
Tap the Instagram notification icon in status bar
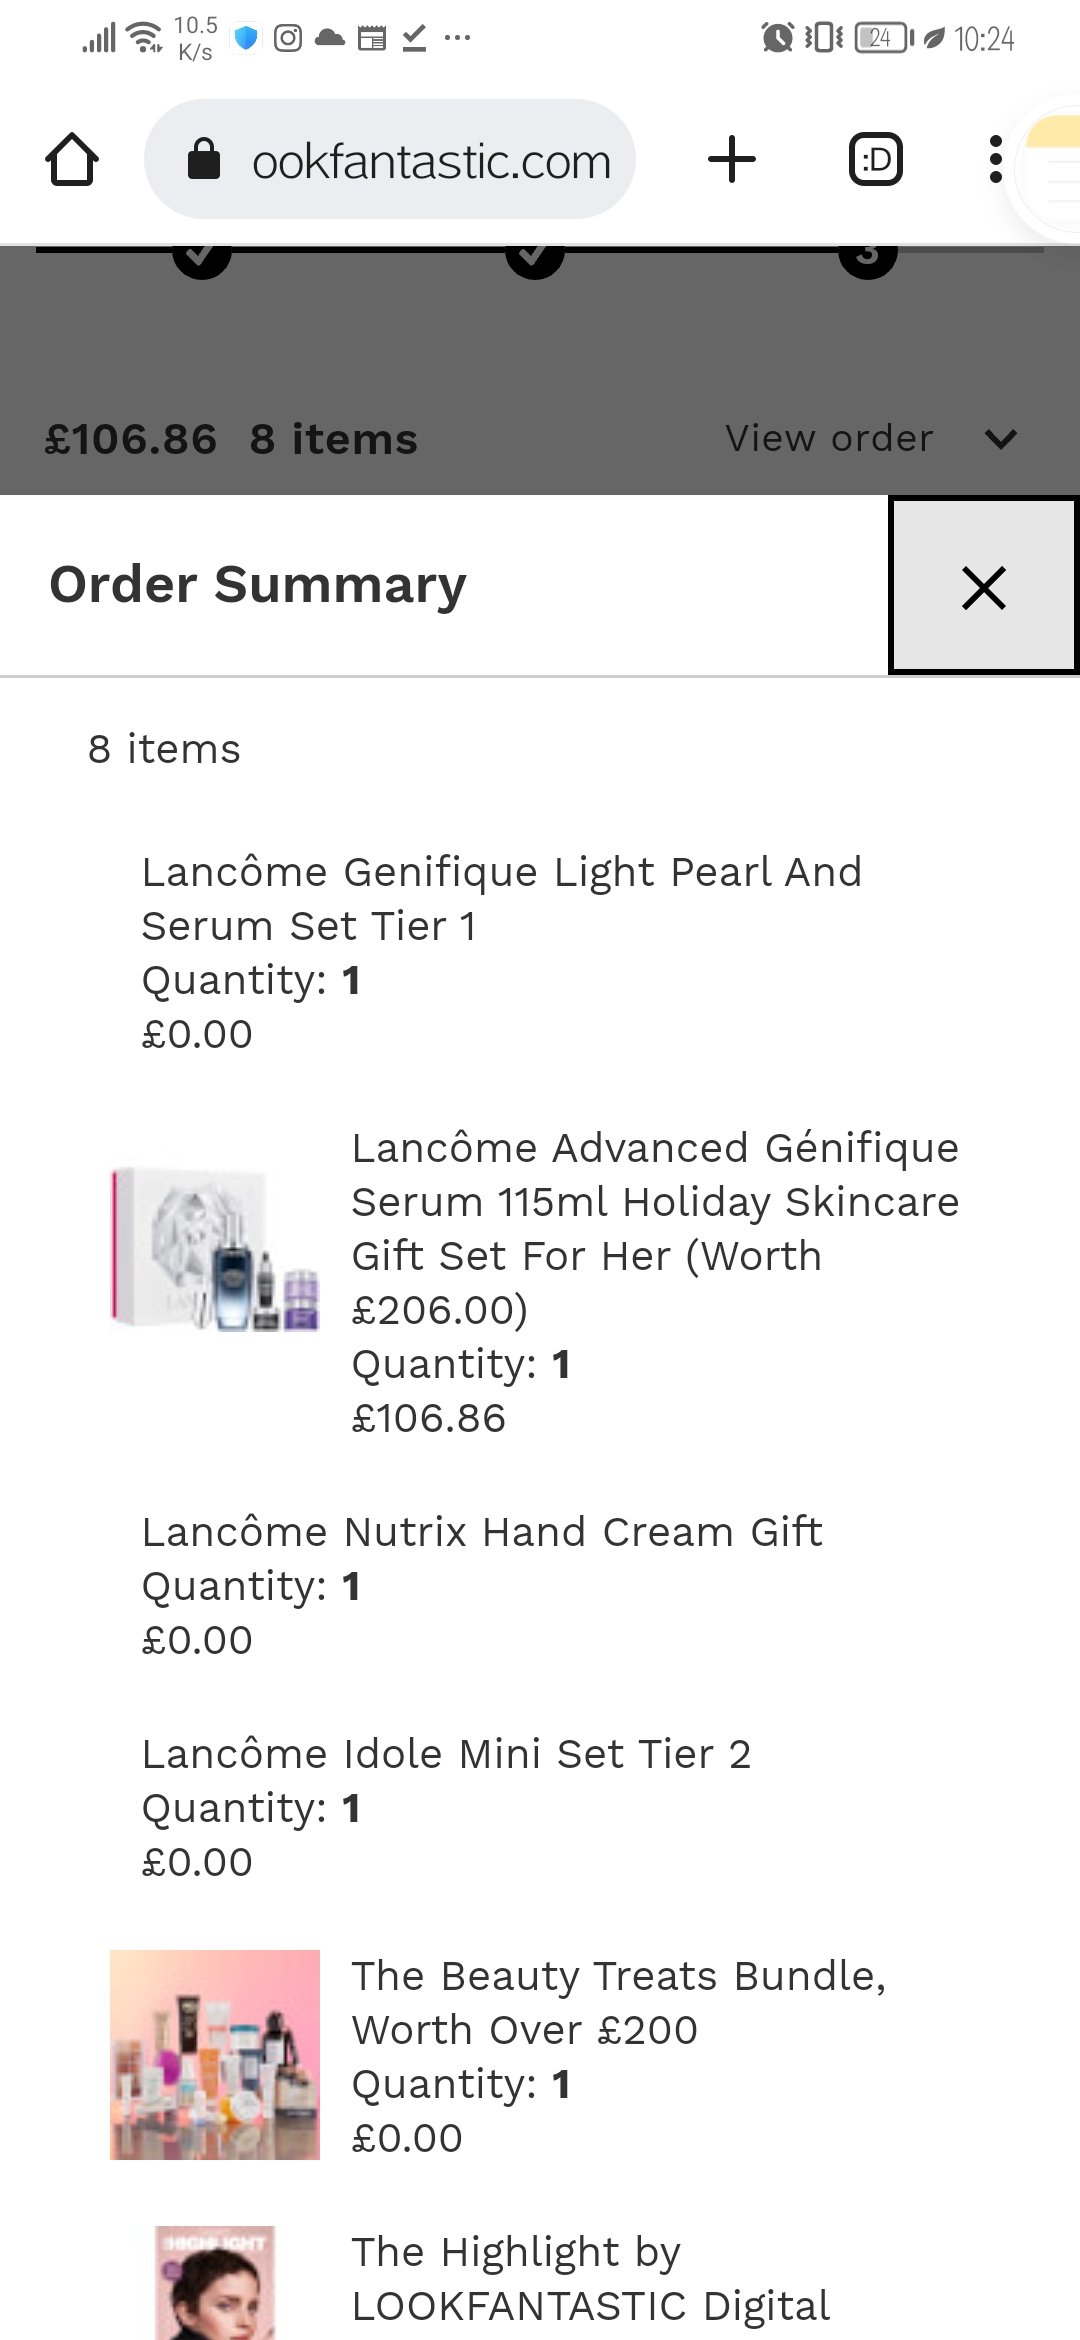pos(288,38)
